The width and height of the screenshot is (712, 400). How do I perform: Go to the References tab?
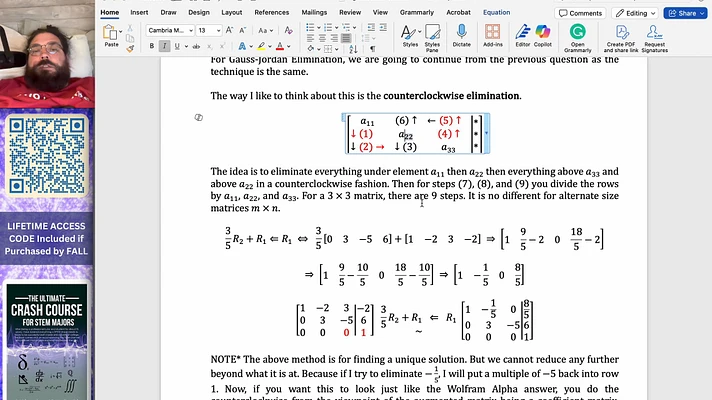(x=272, y=12)
